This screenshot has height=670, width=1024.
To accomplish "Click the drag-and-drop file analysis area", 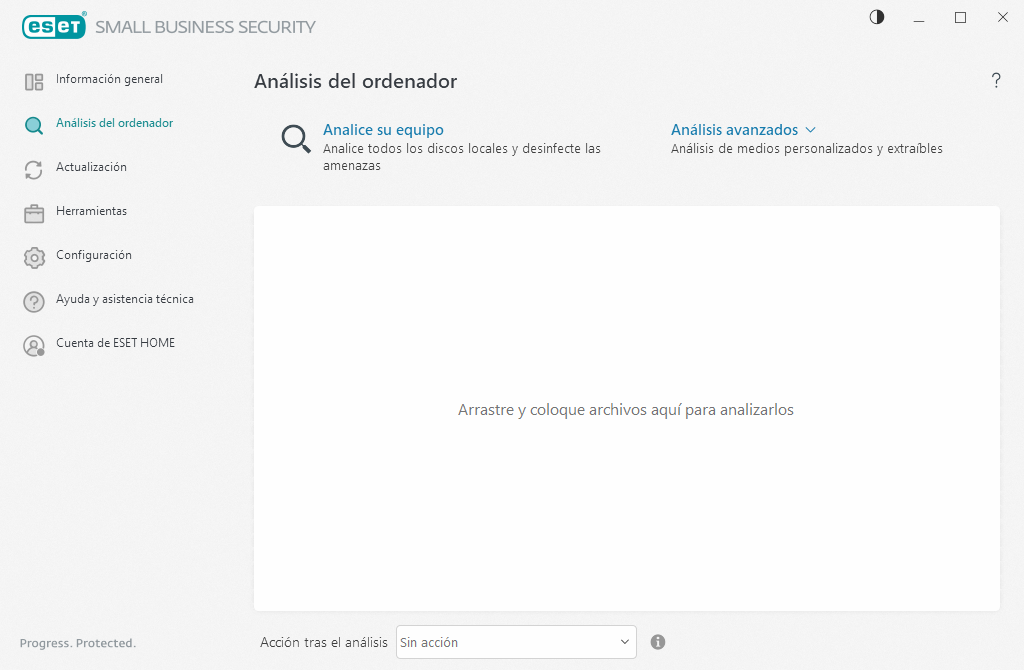I will [x=626, y=410].
